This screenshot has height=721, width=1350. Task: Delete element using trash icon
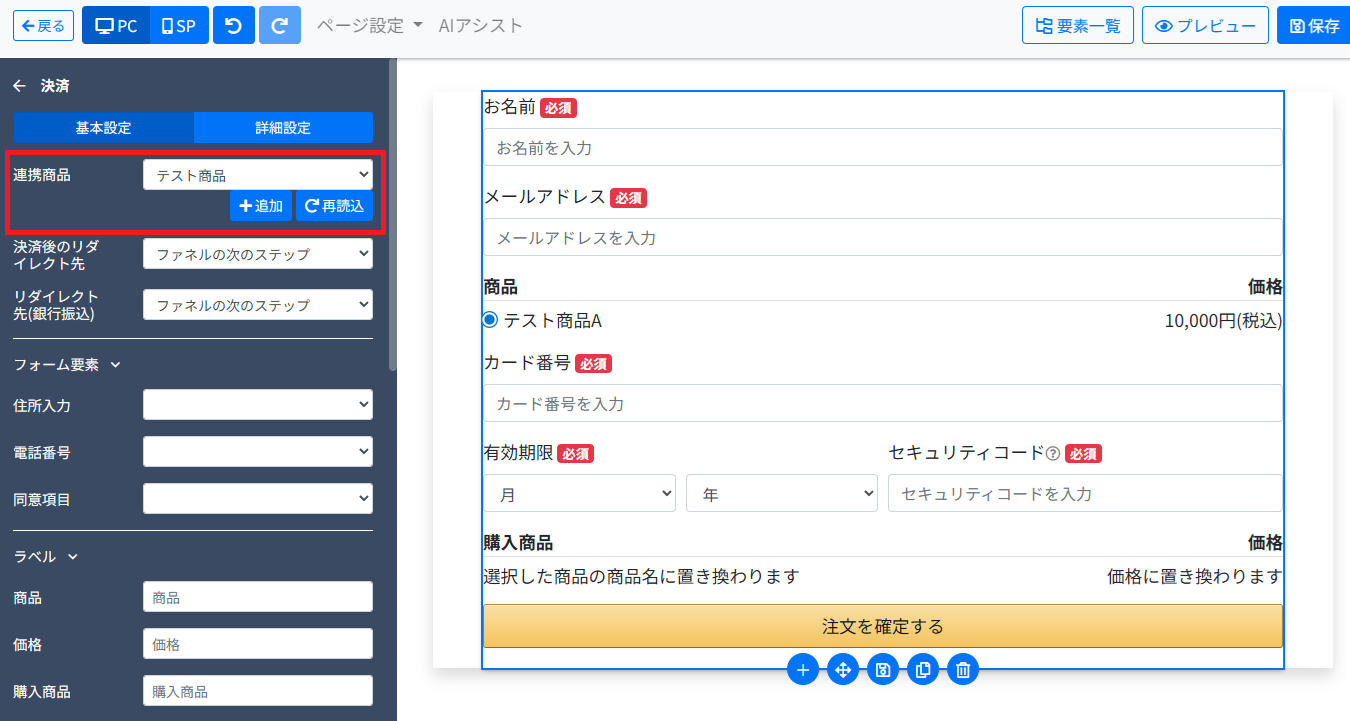[x=963, y=669]
